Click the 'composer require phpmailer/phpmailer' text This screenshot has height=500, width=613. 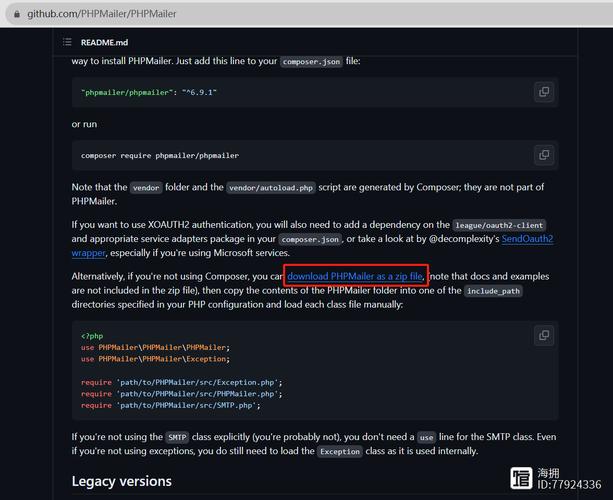pyautogui.click(x=160, y=156)
